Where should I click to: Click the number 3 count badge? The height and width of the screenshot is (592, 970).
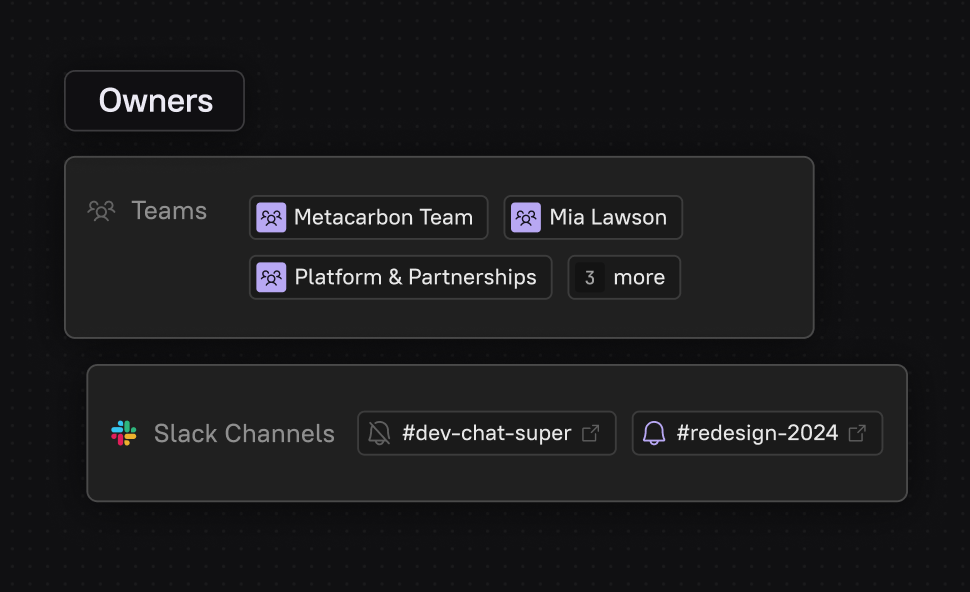(x=590, y=278)
